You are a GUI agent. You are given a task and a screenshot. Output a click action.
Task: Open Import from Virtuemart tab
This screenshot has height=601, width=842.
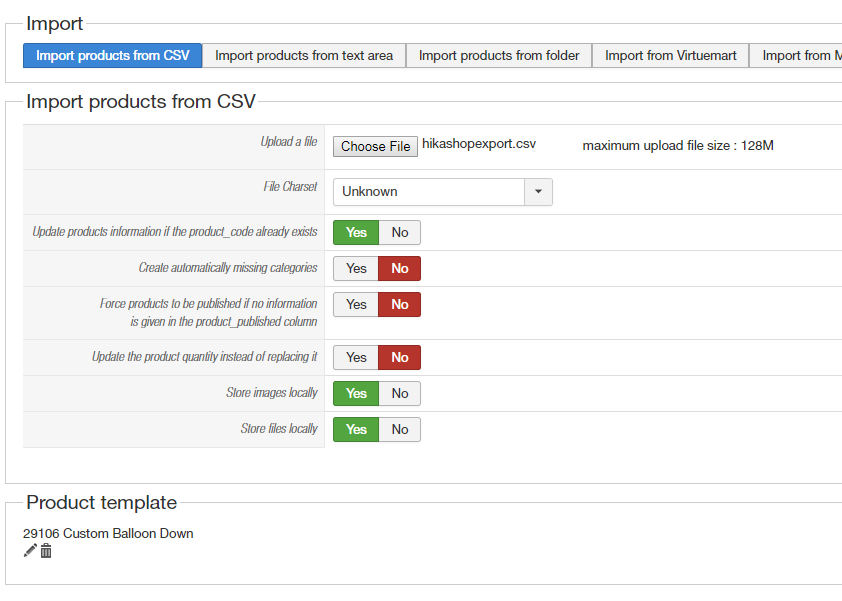tap(670, 56)
